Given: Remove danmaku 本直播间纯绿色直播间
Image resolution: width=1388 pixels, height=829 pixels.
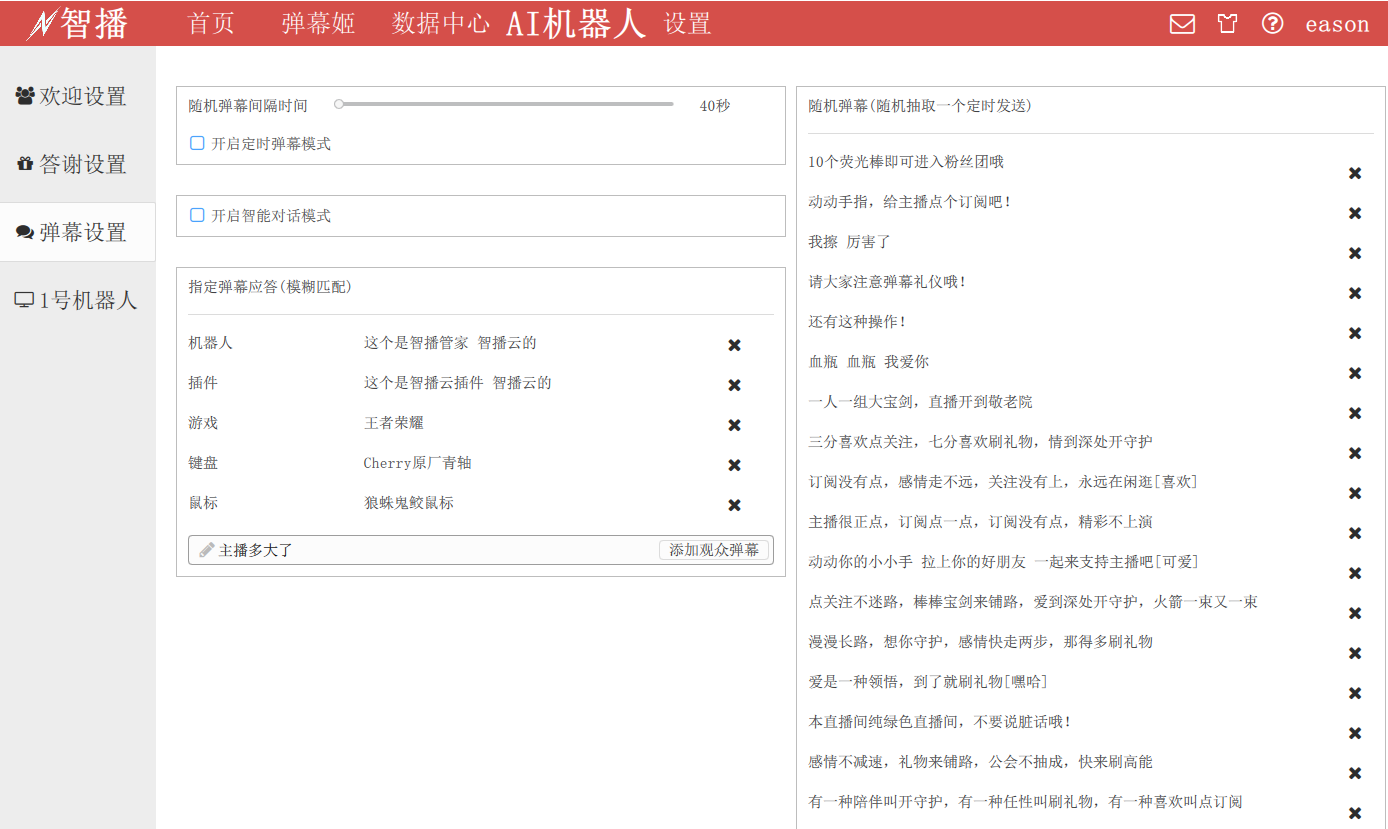Looking at the screenshot, I should point(1355,733).
